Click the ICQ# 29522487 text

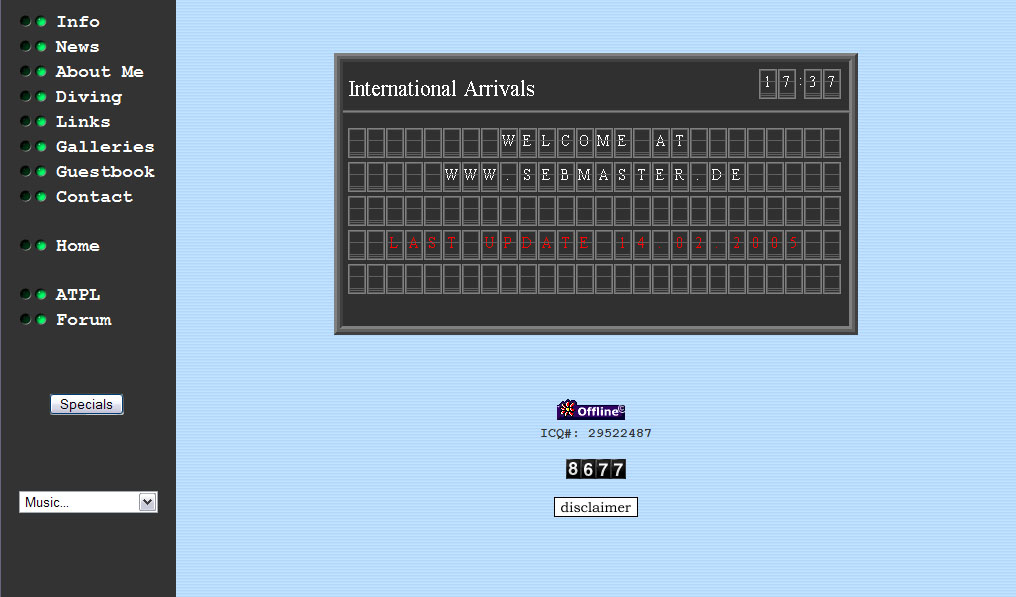pyautogui.click(x=596, y=433)
